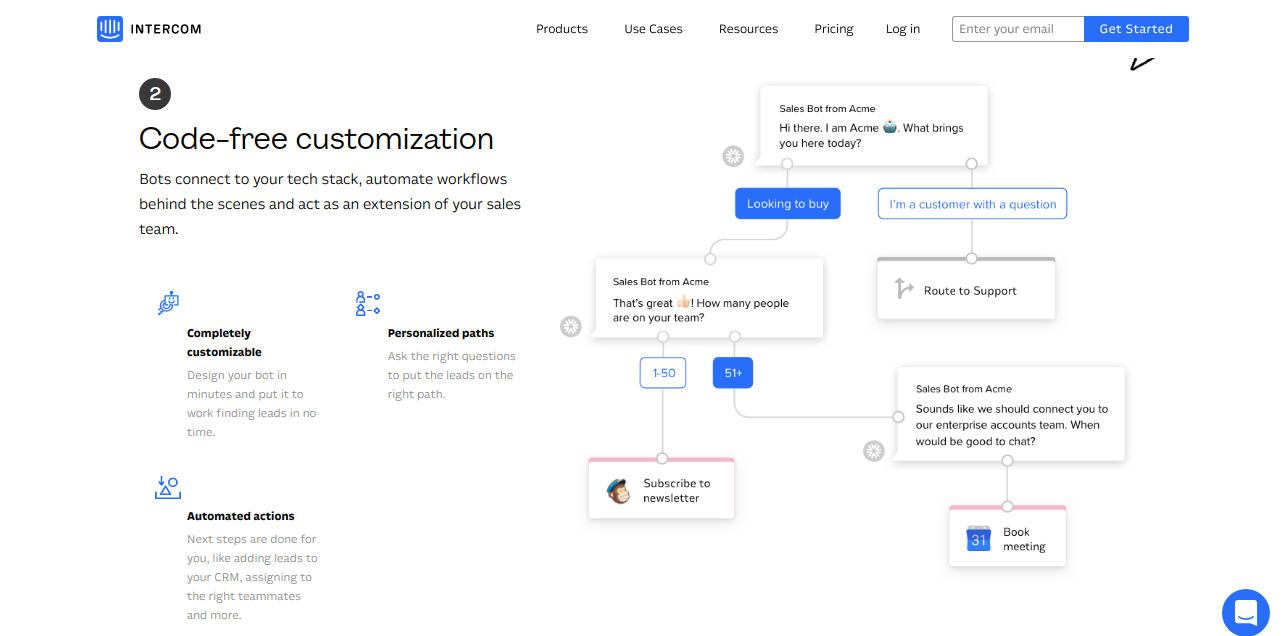Click the Get Started button

click(1136, 29)
